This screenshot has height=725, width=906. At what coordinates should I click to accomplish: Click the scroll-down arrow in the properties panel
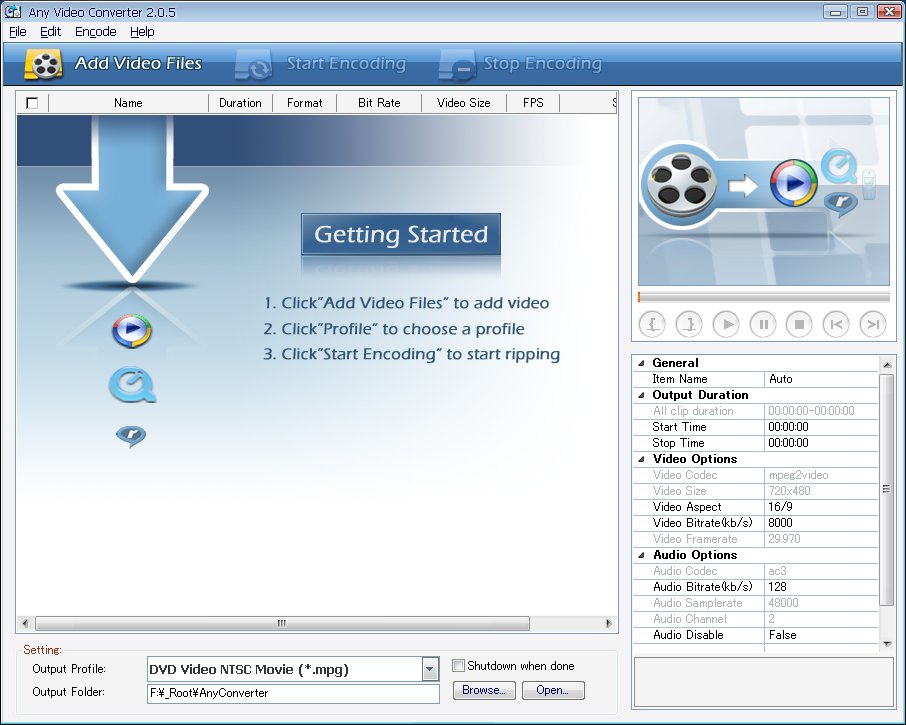886,644
